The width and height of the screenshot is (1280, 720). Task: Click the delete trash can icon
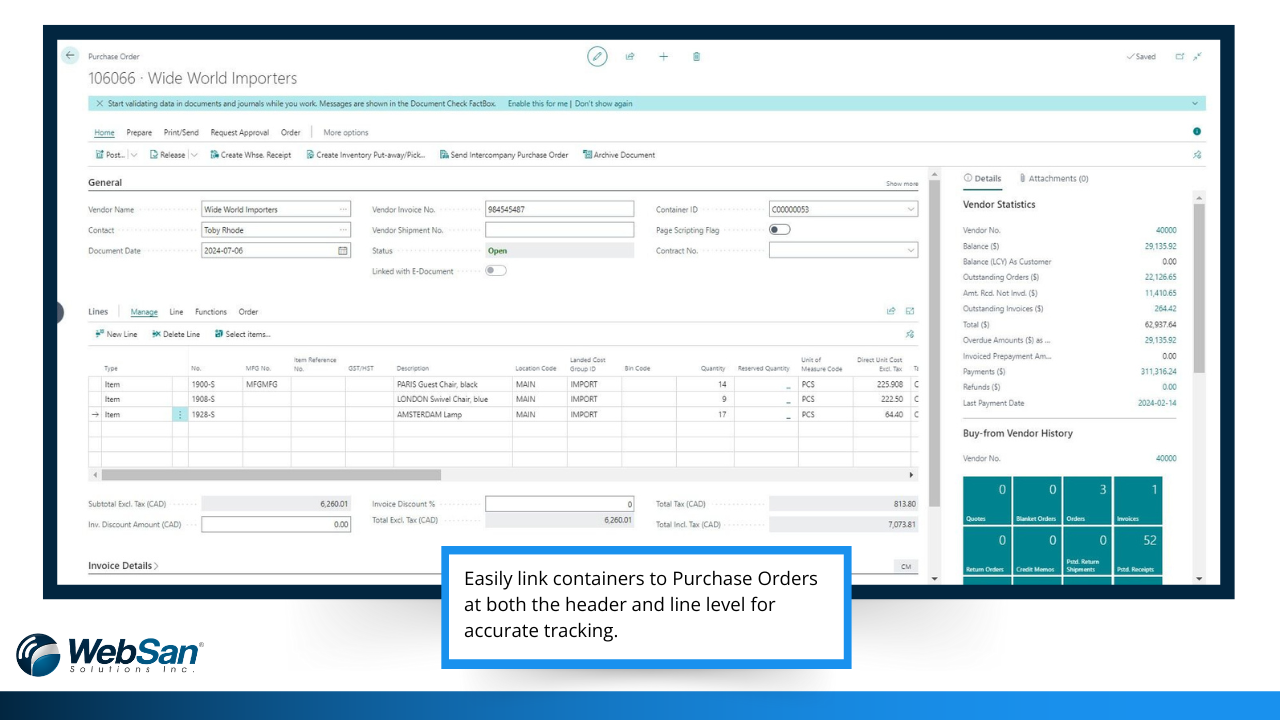click(x=696, y=56)
